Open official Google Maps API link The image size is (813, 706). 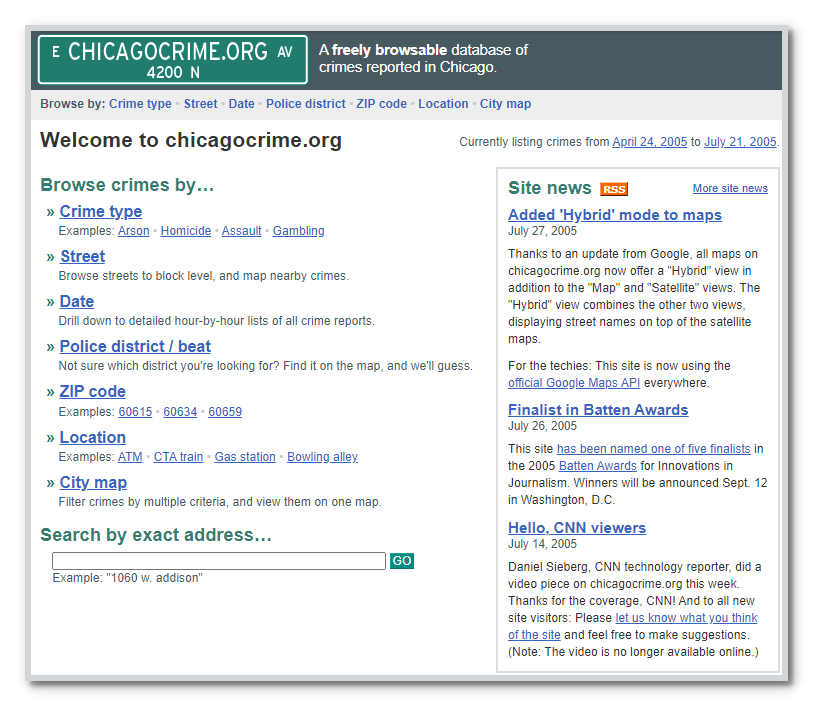[x=574, y=383]
